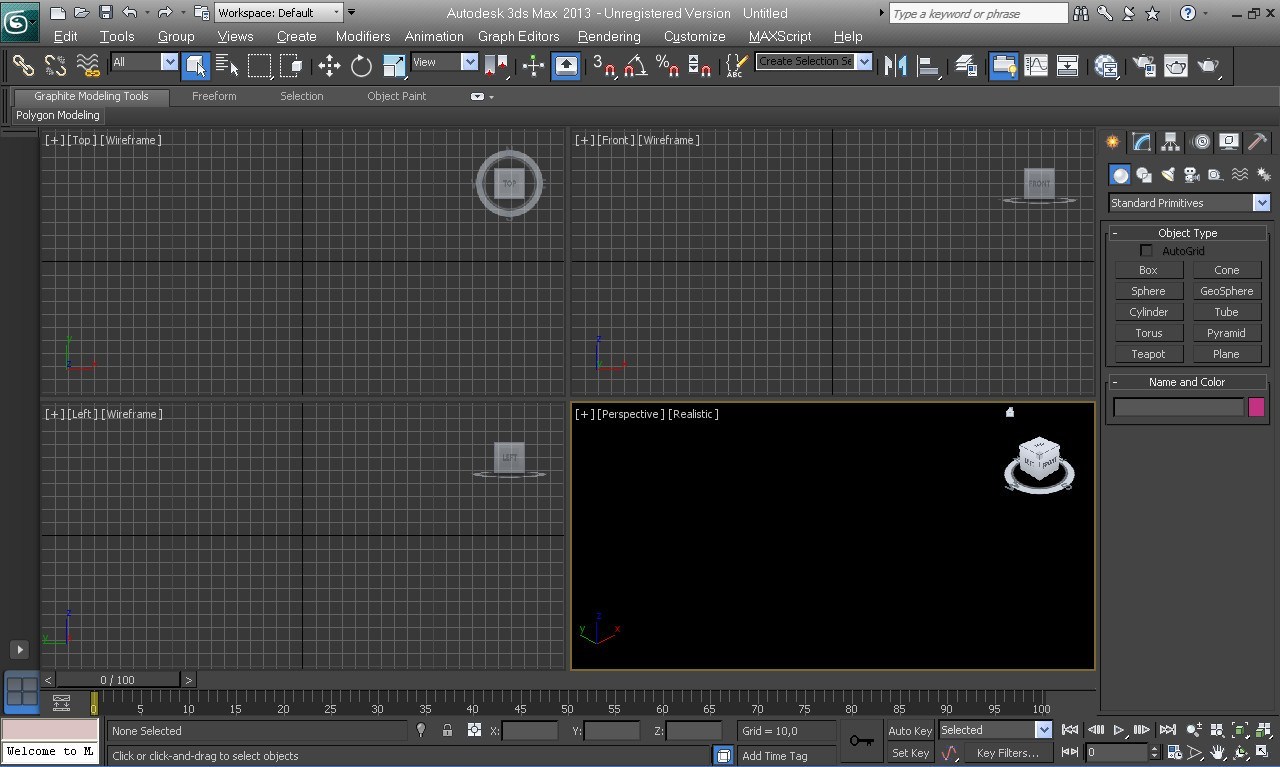
Task: Enable the AutoGrid checkbox
Action: (x=1146, y=251)
